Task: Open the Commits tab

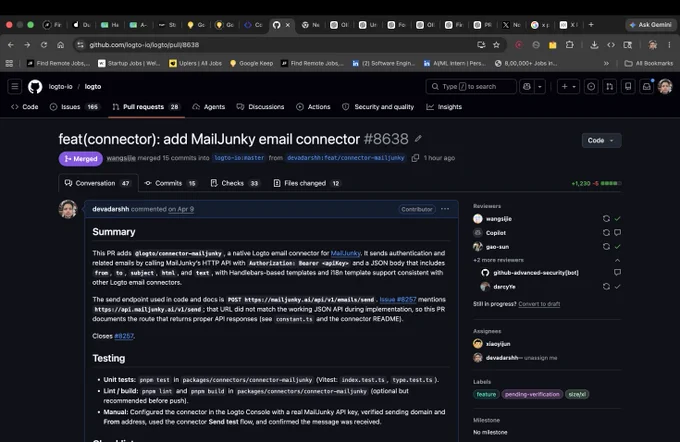Action: point(170,183)
